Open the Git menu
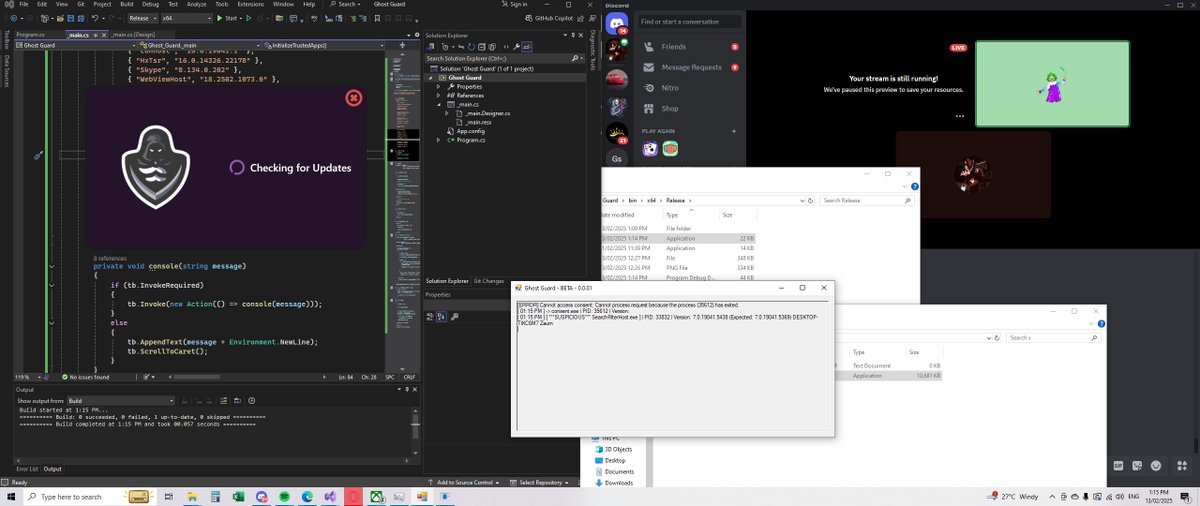 (x=79, y=4)
